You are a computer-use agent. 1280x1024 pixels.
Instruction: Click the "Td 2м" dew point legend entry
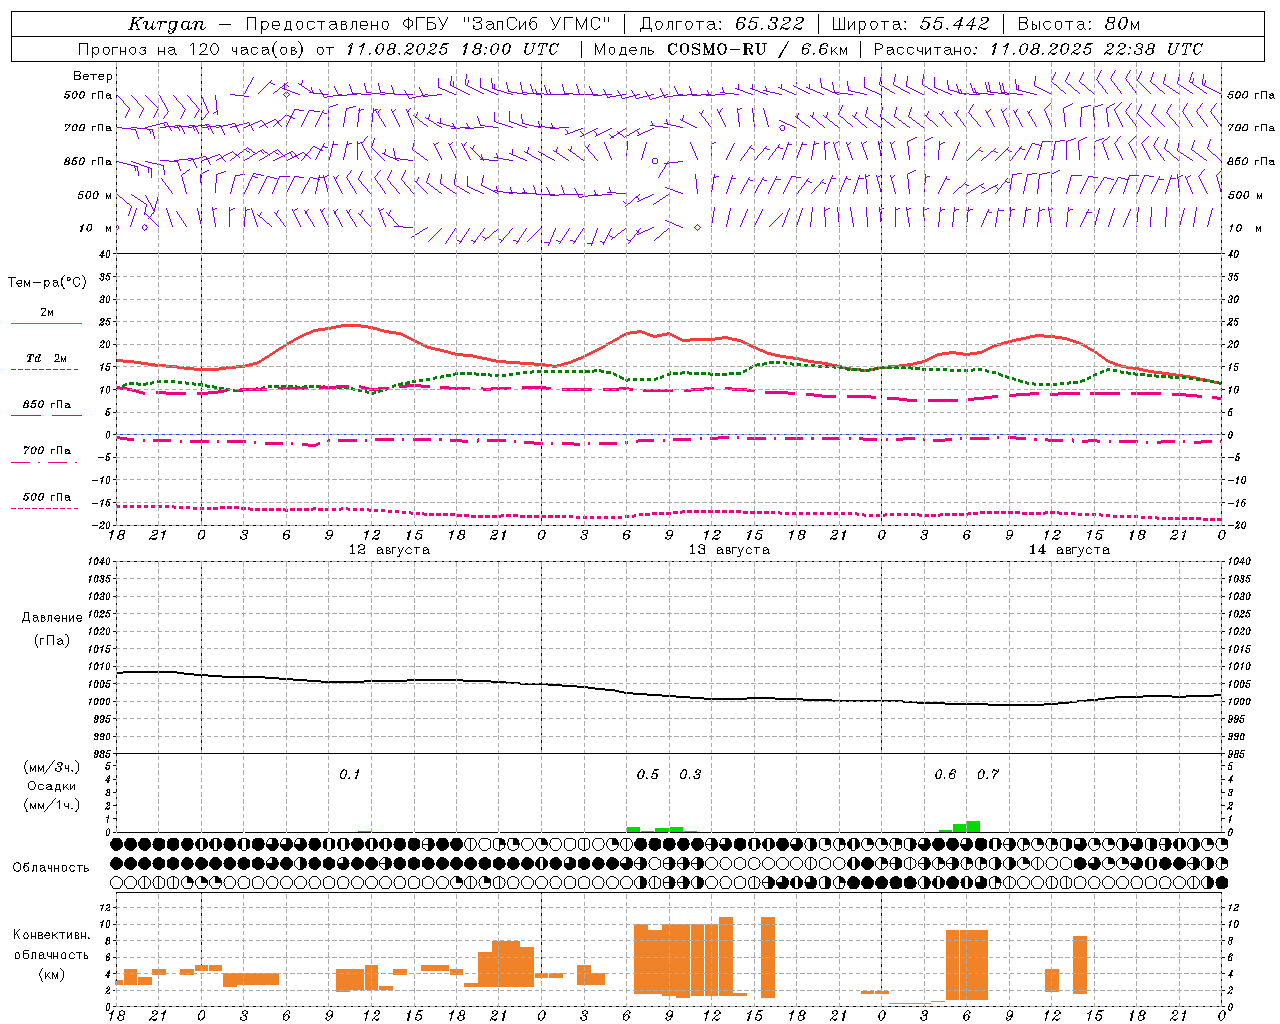[x=47, y=358]
